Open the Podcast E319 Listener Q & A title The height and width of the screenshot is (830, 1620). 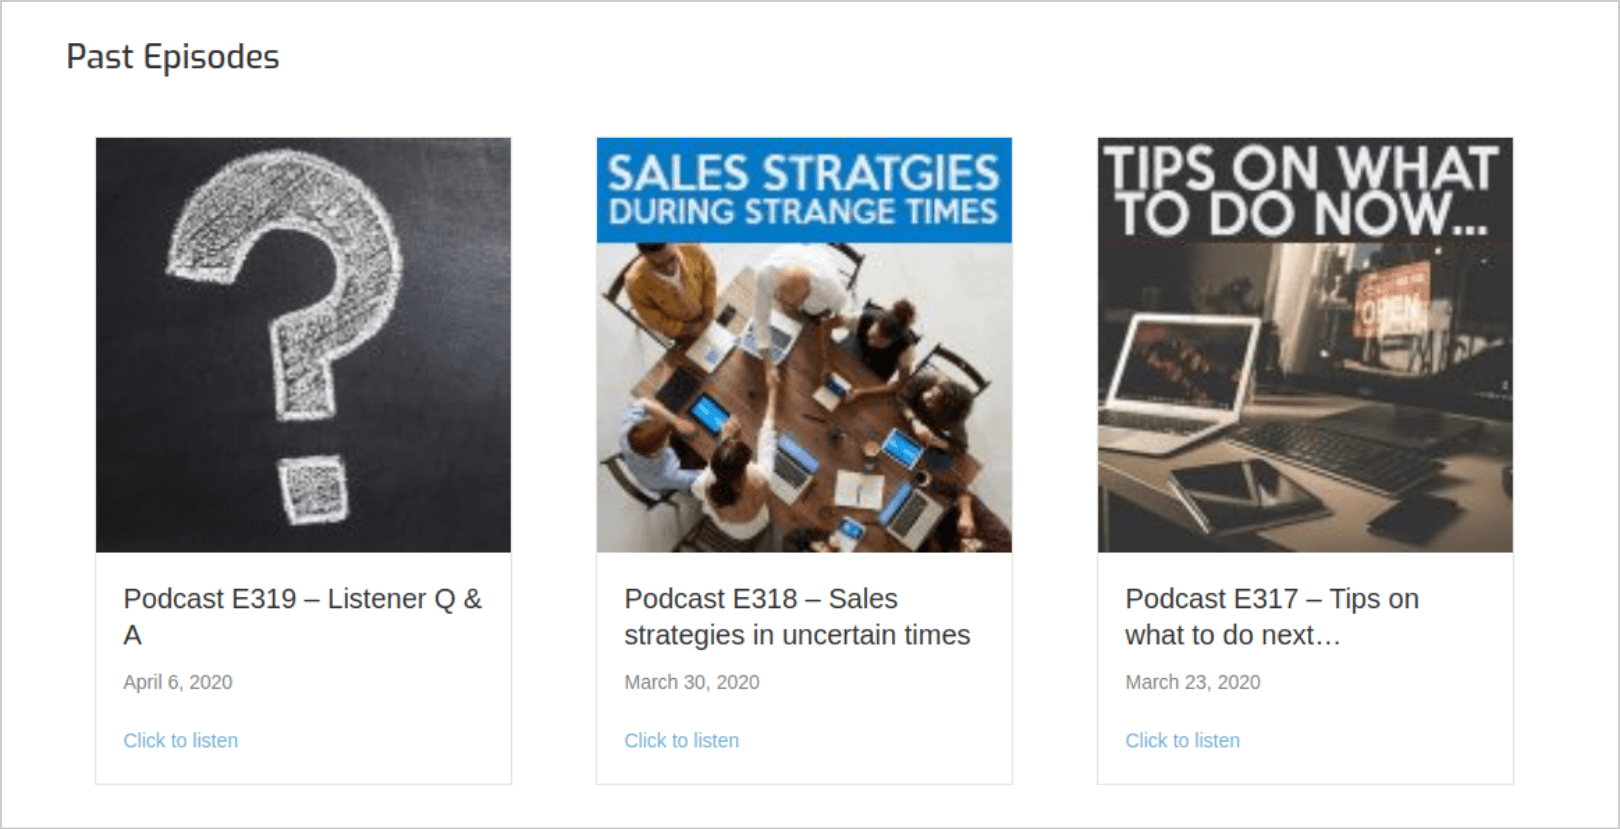[302, 616]
